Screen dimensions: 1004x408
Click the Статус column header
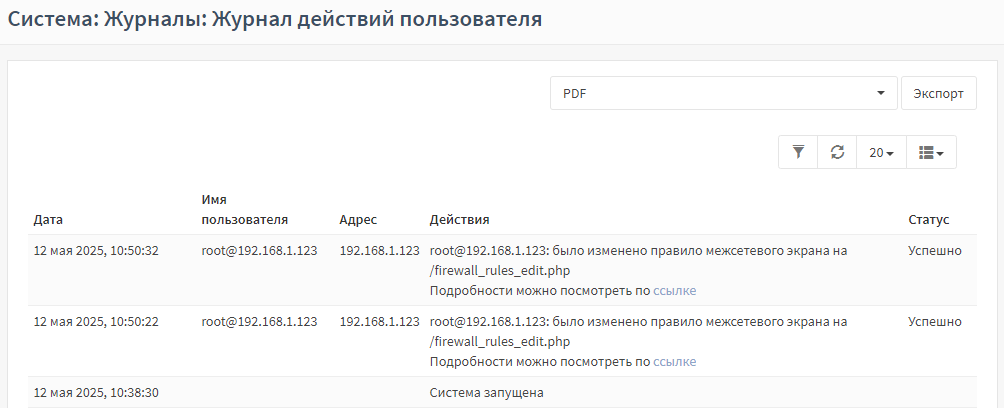pos(928,220)
